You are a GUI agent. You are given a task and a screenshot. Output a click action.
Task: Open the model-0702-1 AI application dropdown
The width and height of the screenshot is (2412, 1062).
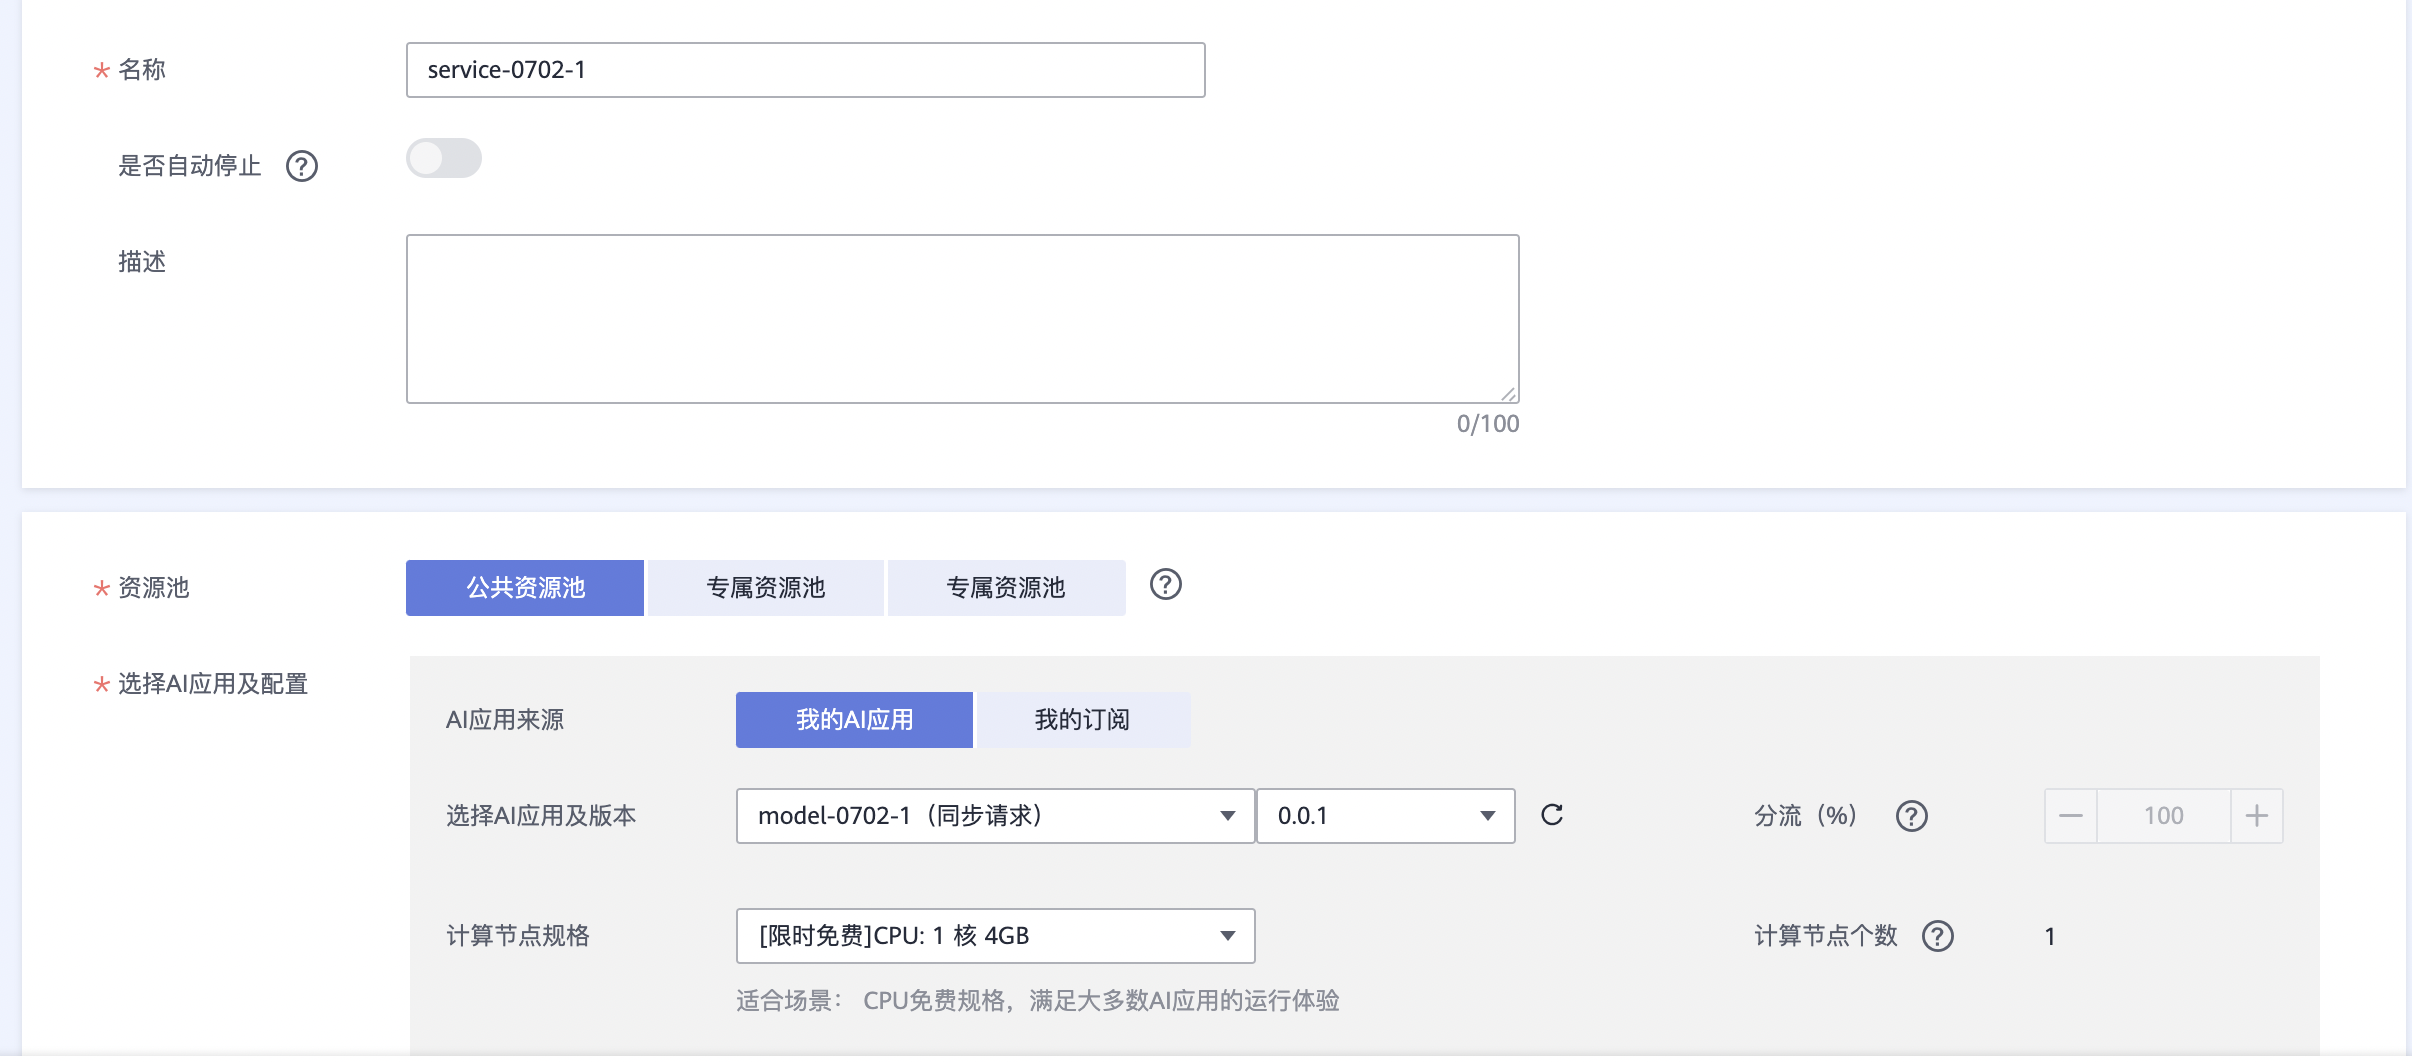[x=995, y=816]
